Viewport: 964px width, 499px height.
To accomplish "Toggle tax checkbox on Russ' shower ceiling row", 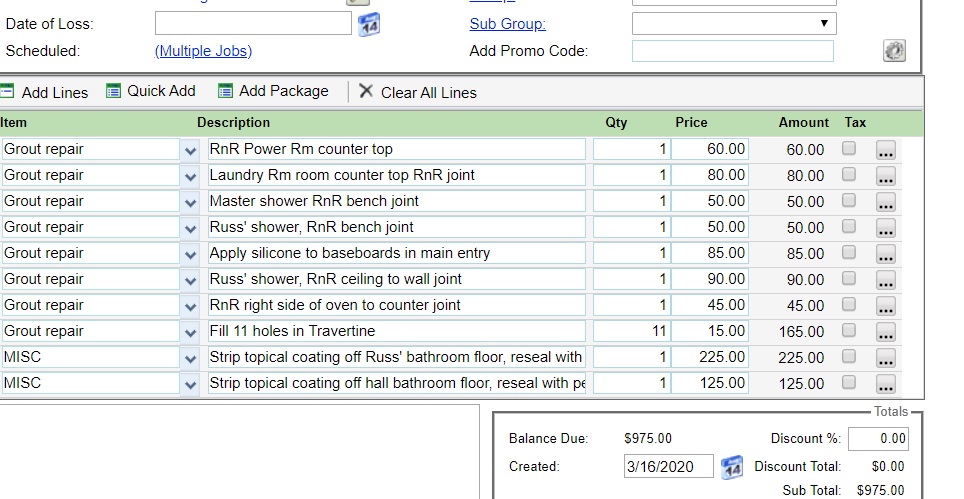I will (849, 279).
